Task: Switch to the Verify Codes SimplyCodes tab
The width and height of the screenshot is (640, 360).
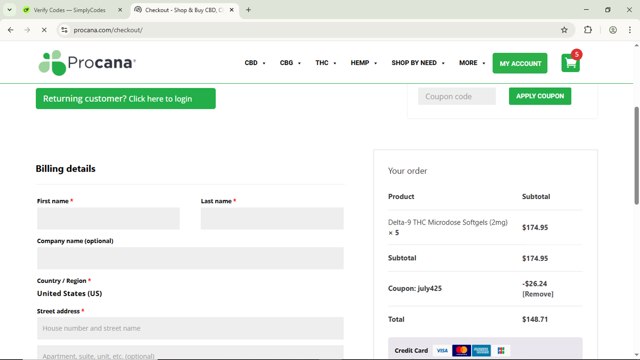Action: point(69,10)
